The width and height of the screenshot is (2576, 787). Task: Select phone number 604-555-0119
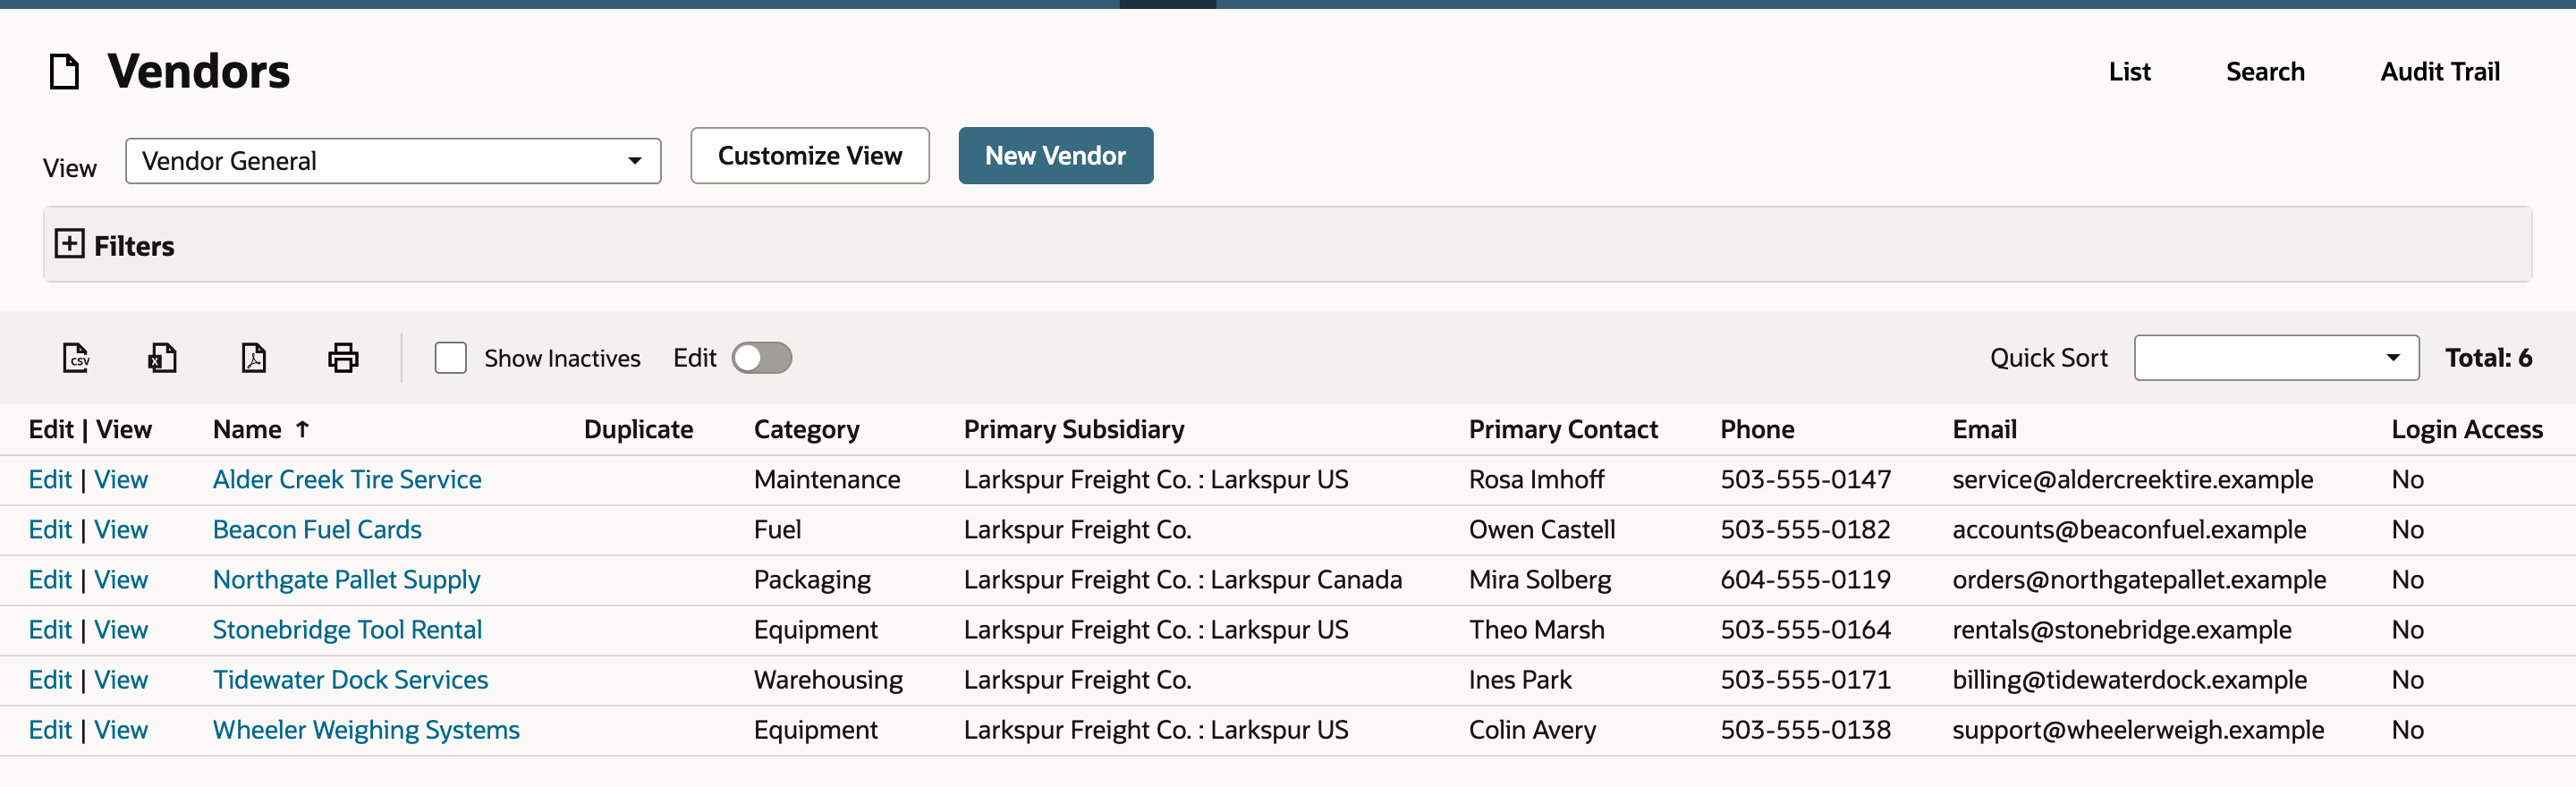(1805, 580)
